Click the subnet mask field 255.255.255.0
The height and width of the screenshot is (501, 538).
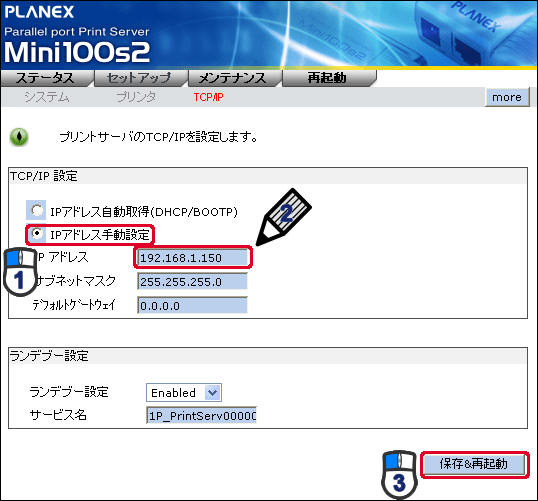[x=192, y=281]
